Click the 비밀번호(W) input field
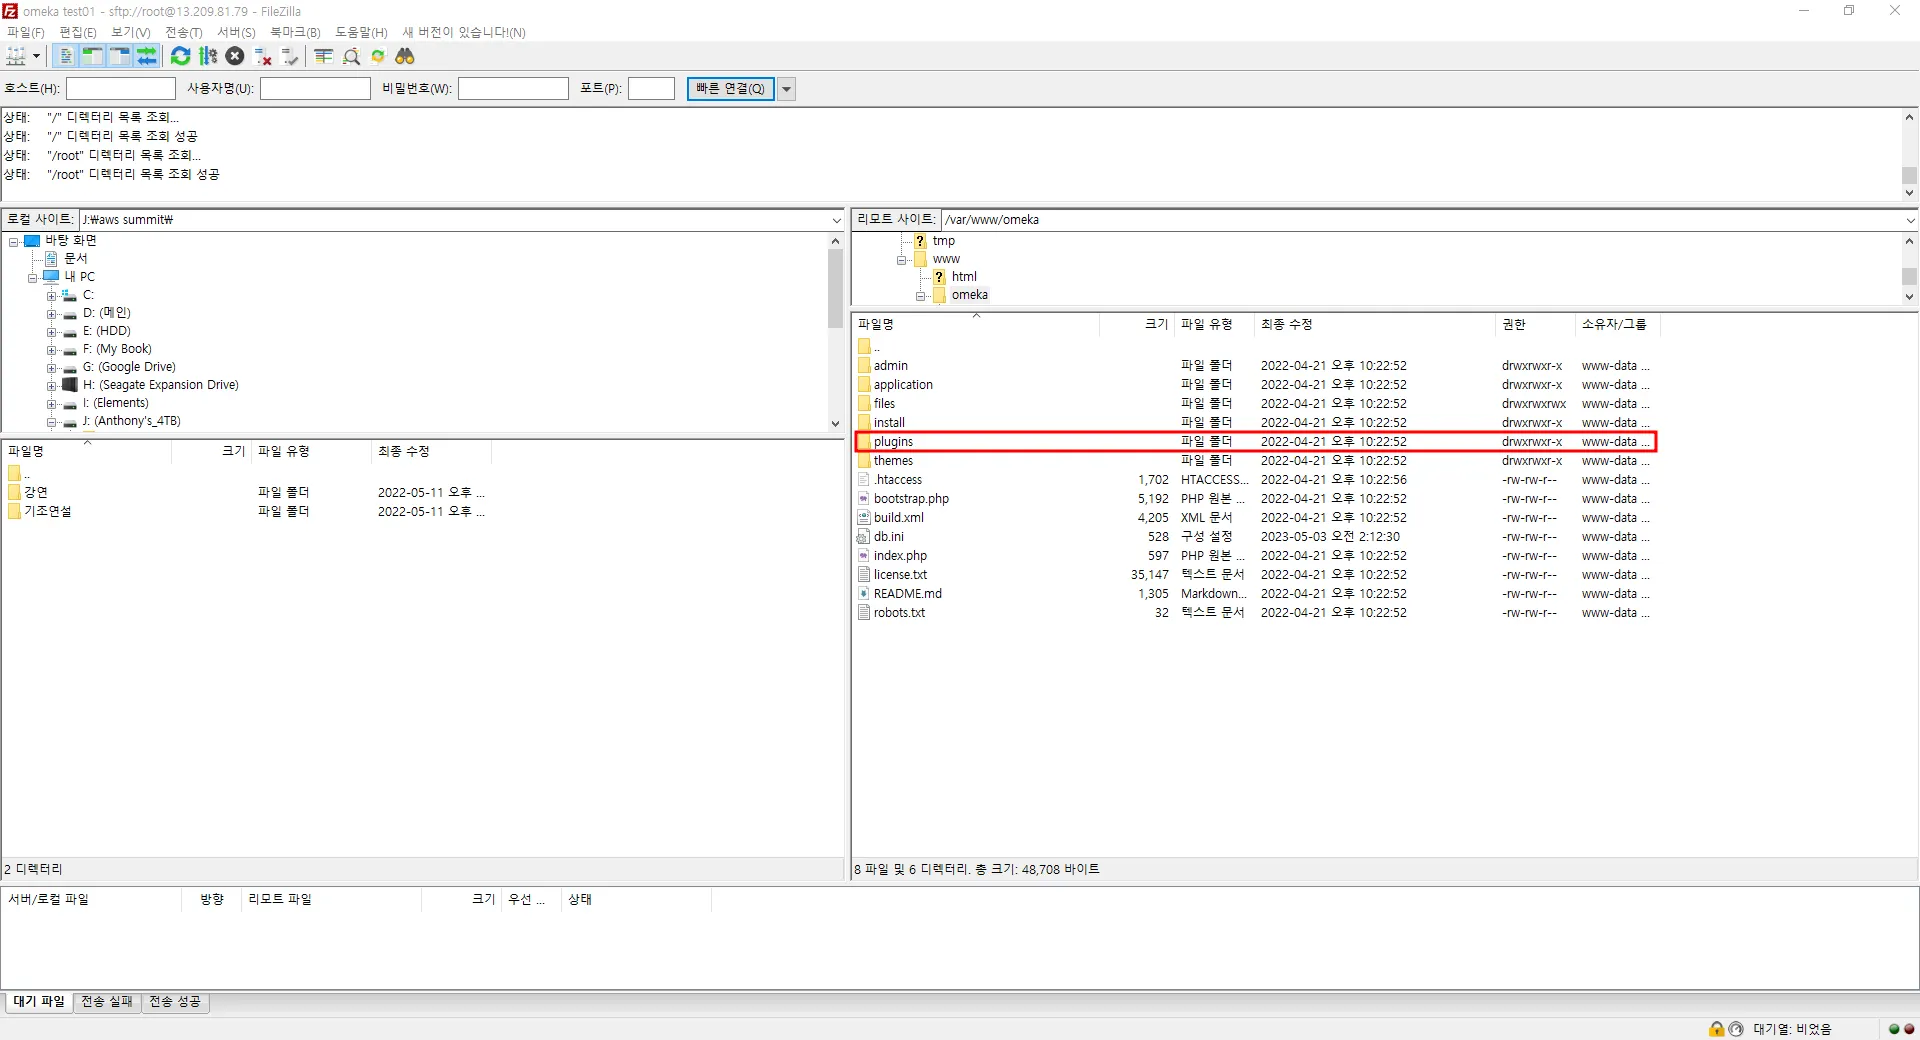1920x1040 pixels. pos(514,89)
